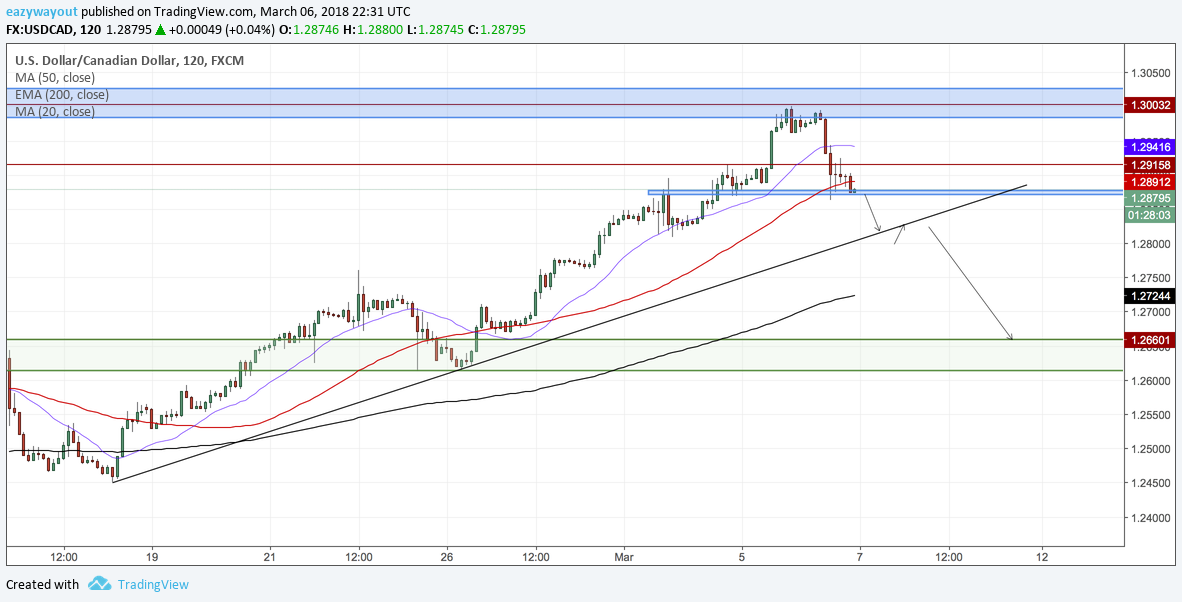This screenshot has height=602, width=1182.
Task: Click the 01:28:03 bar countdown label
Action: pos(1149,215)
